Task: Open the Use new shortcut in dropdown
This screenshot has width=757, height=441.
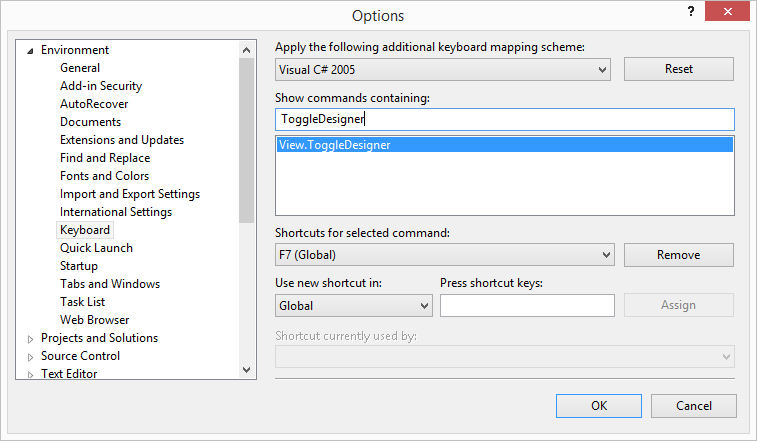Action: pyautogui.click(x=423, y=305)
